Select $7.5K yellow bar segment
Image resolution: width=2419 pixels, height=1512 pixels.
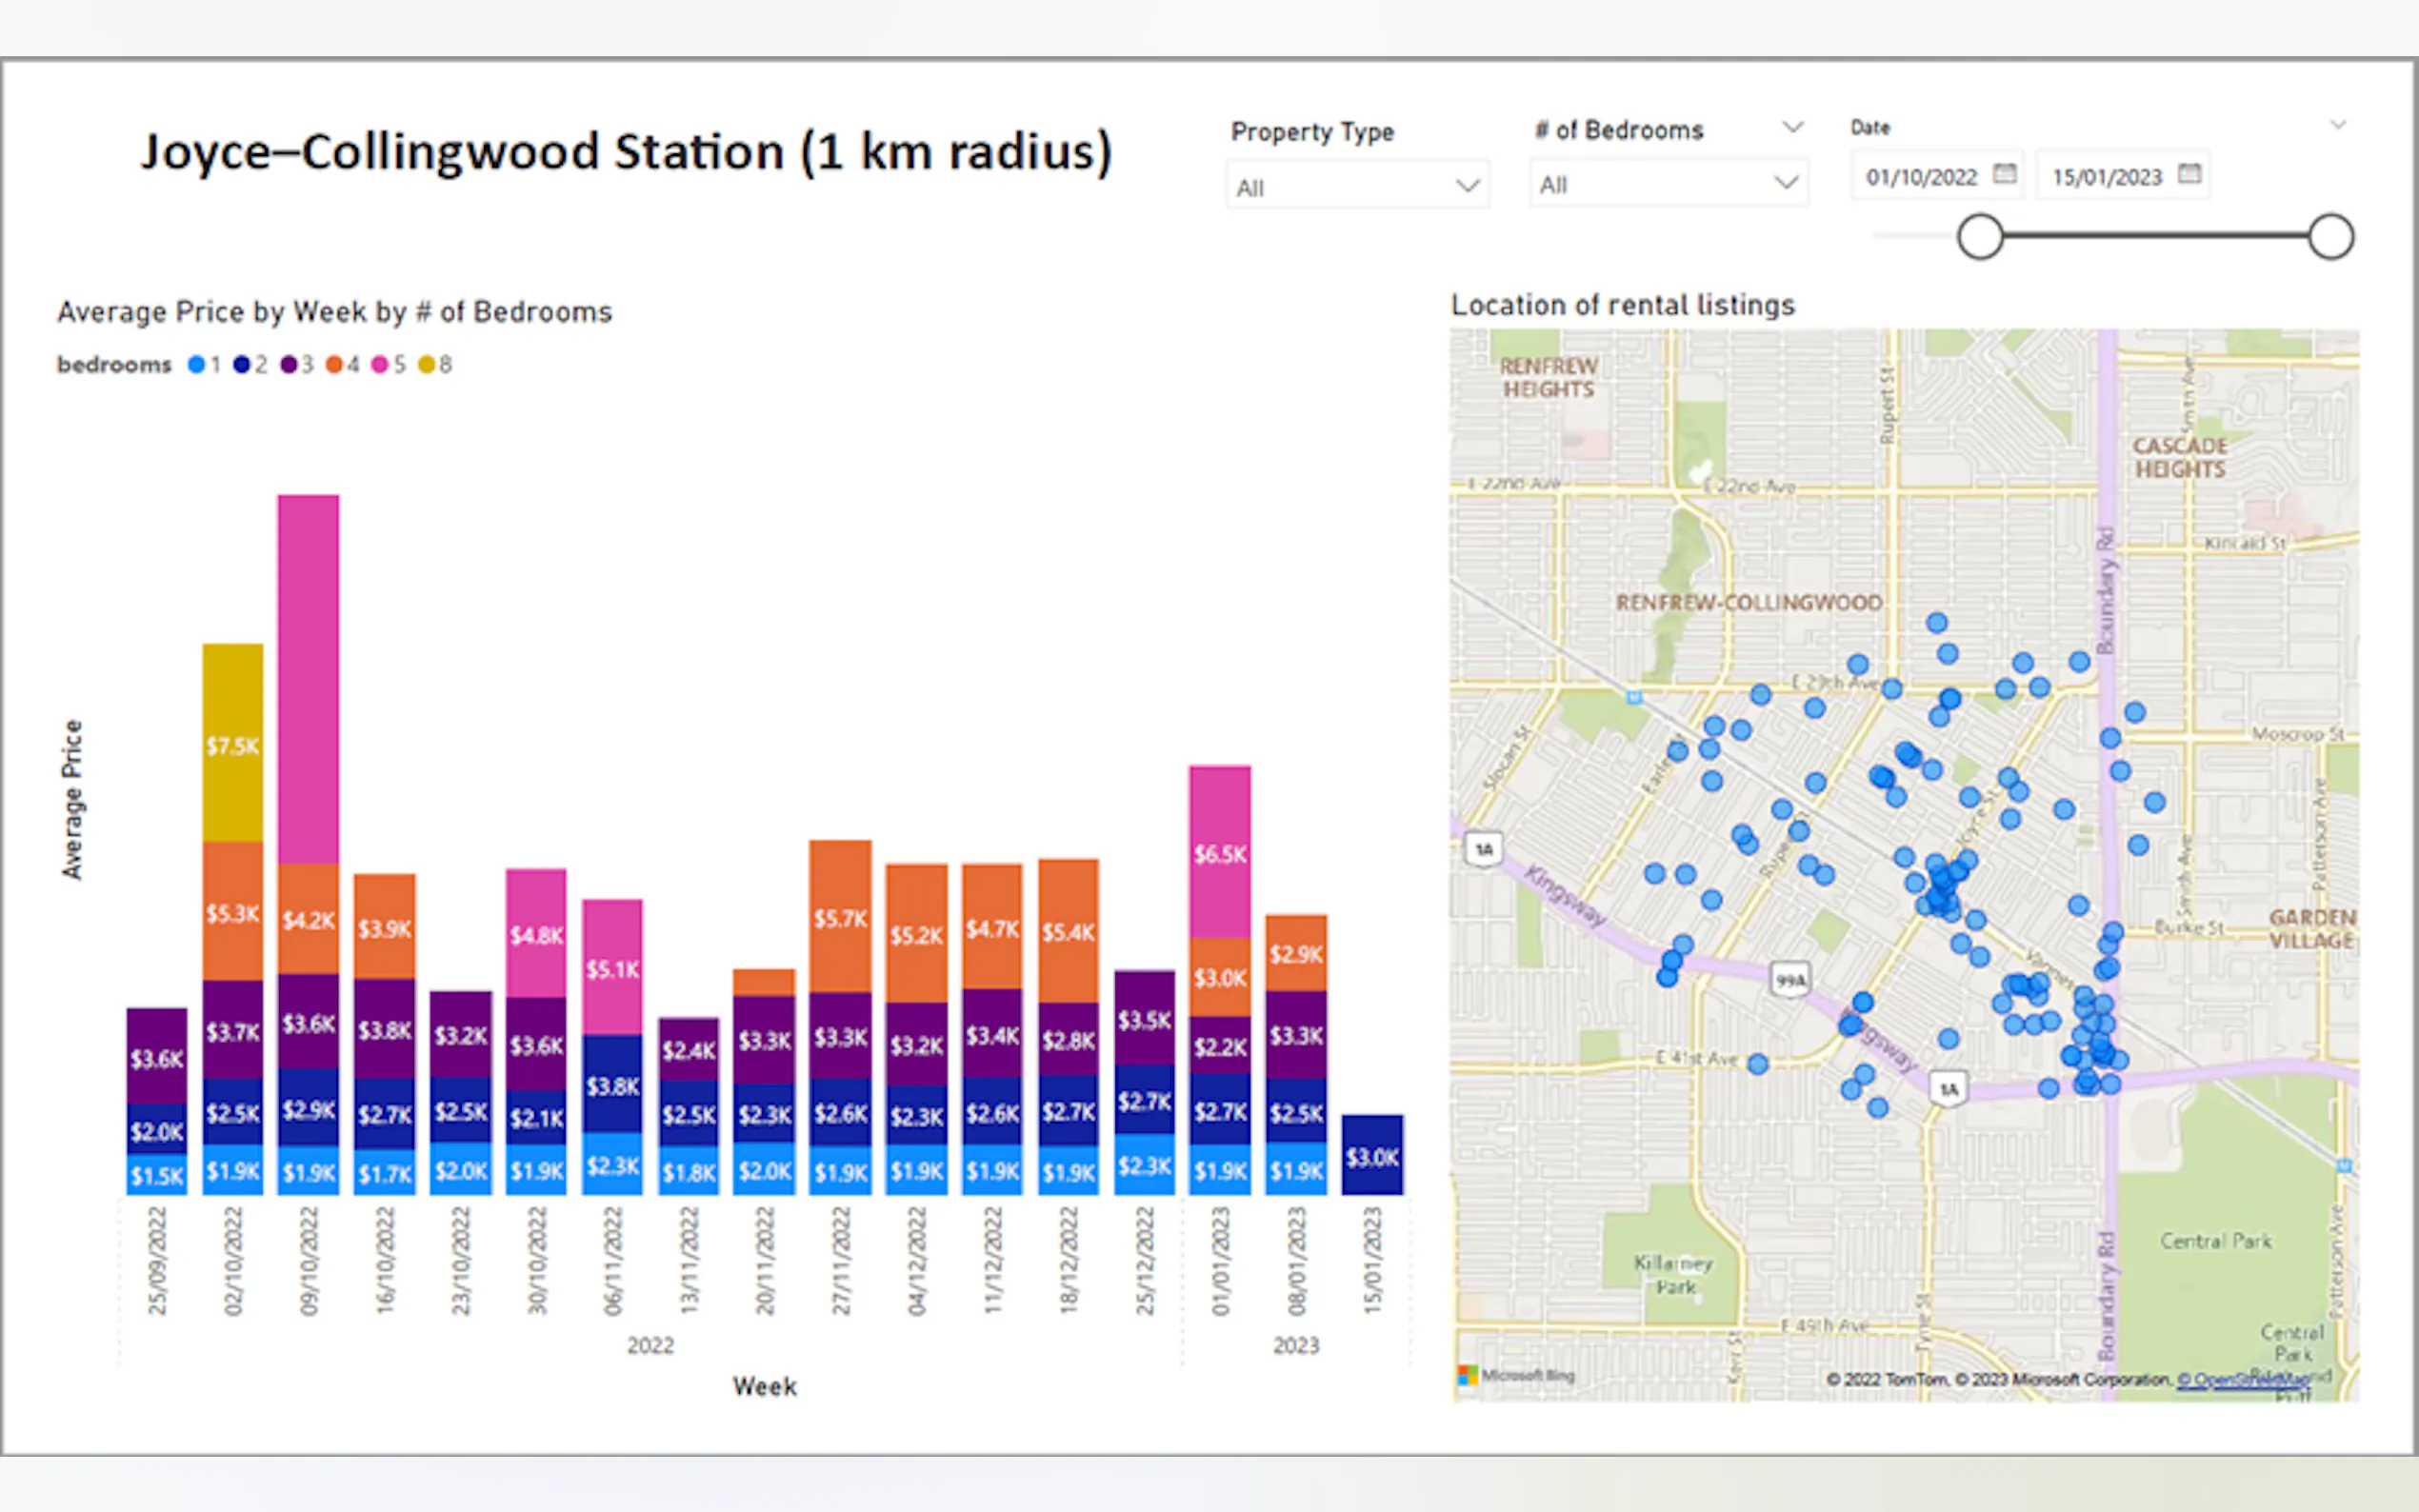pos(233,743)
